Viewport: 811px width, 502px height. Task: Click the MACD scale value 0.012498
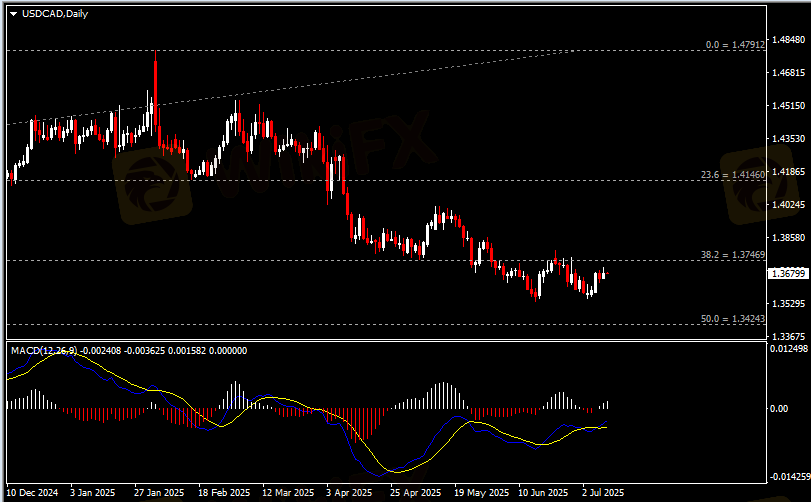[x=789, y=349]
